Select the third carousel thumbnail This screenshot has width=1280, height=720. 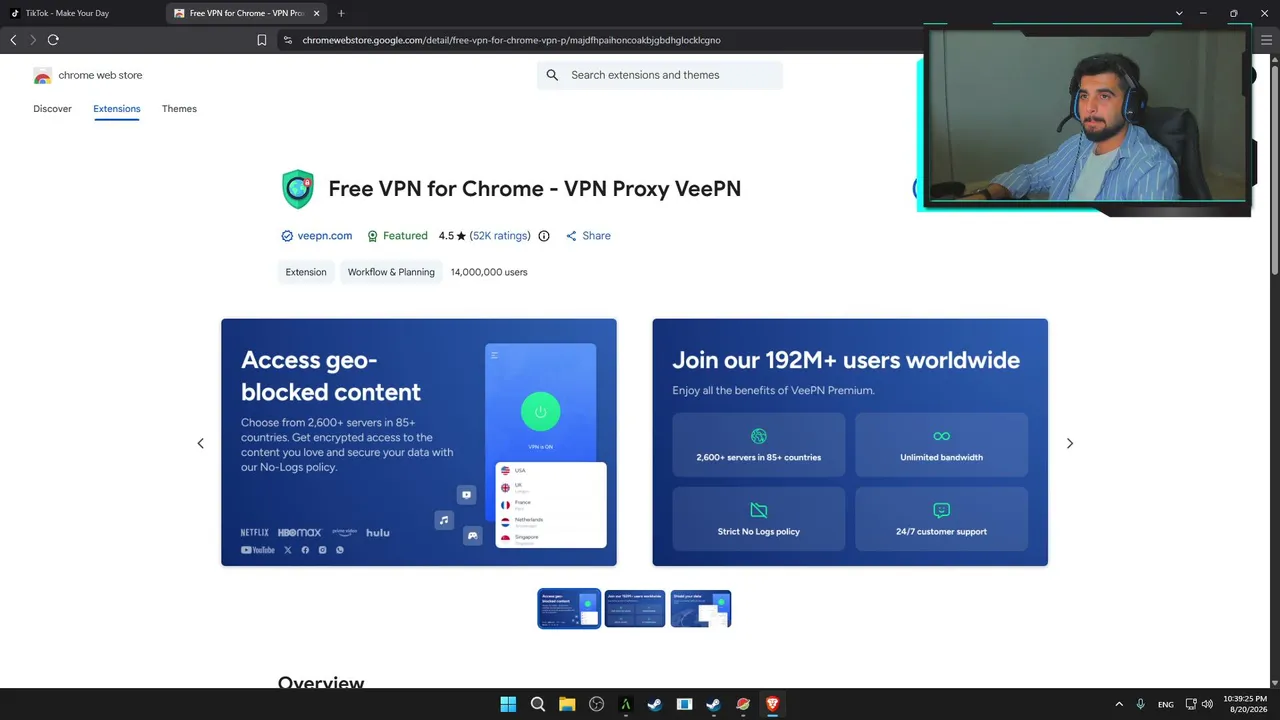[701, 608]
